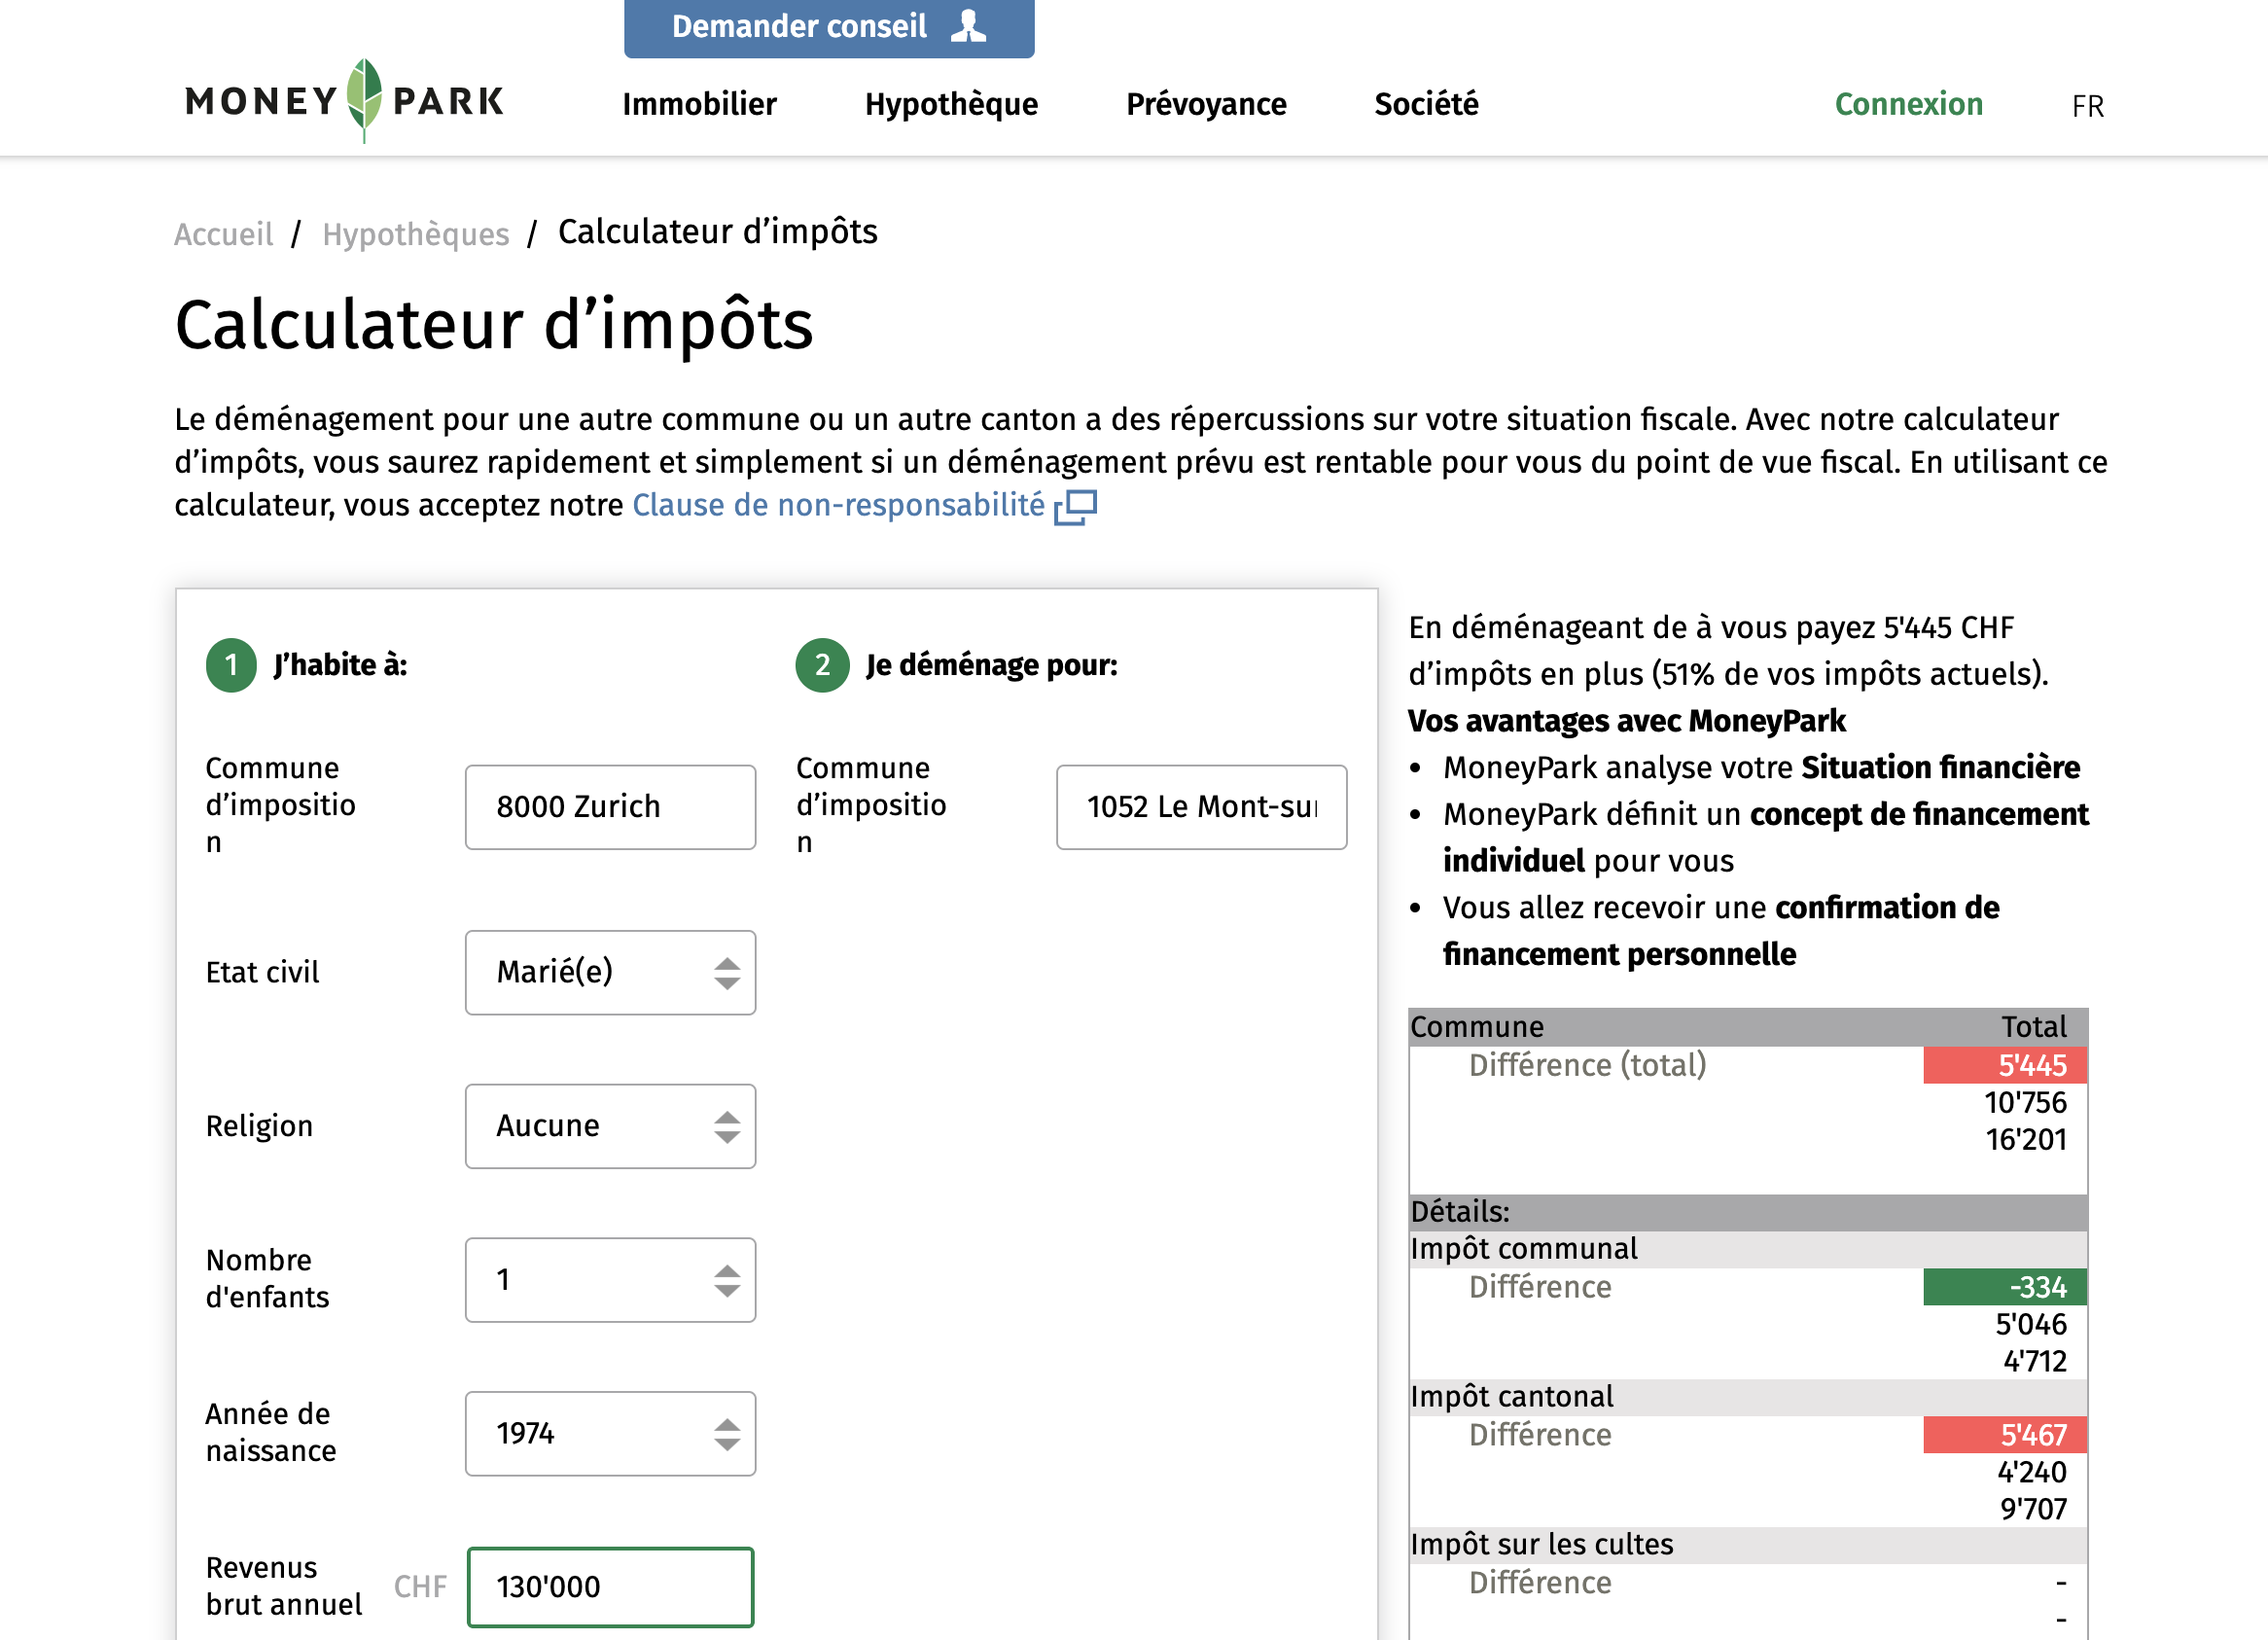The width and height of the screenshot is (2268, 1640).
Task: Open the Nombre d'enfants dropdown
Action: pyautogui.click(x=610, y=1280)
